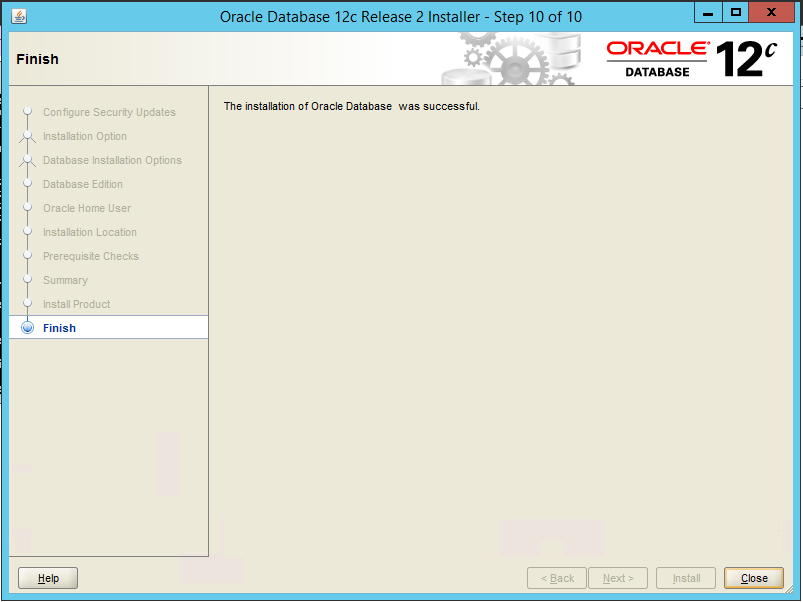803x602 pixels.
Task: Click the Oracle Database 12c logo
Action: pos(692,59)
